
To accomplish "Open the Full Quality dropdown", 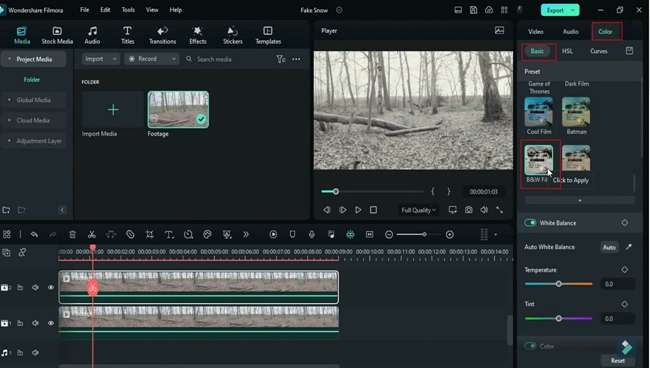I will 419,210.
